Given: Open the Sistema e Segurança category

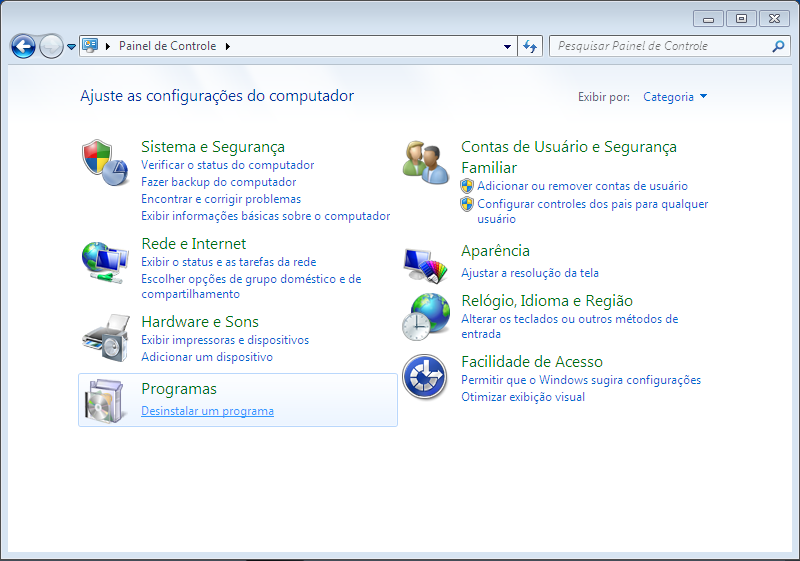Looking at the screenshot, I should (213, 147).
